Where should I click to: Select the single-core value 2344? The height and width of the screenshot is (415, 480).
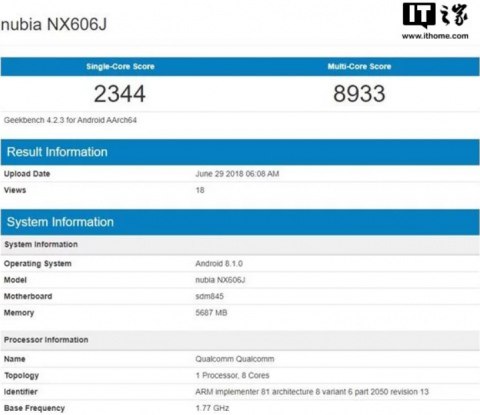pyautogui.click(x=120, y=94)
